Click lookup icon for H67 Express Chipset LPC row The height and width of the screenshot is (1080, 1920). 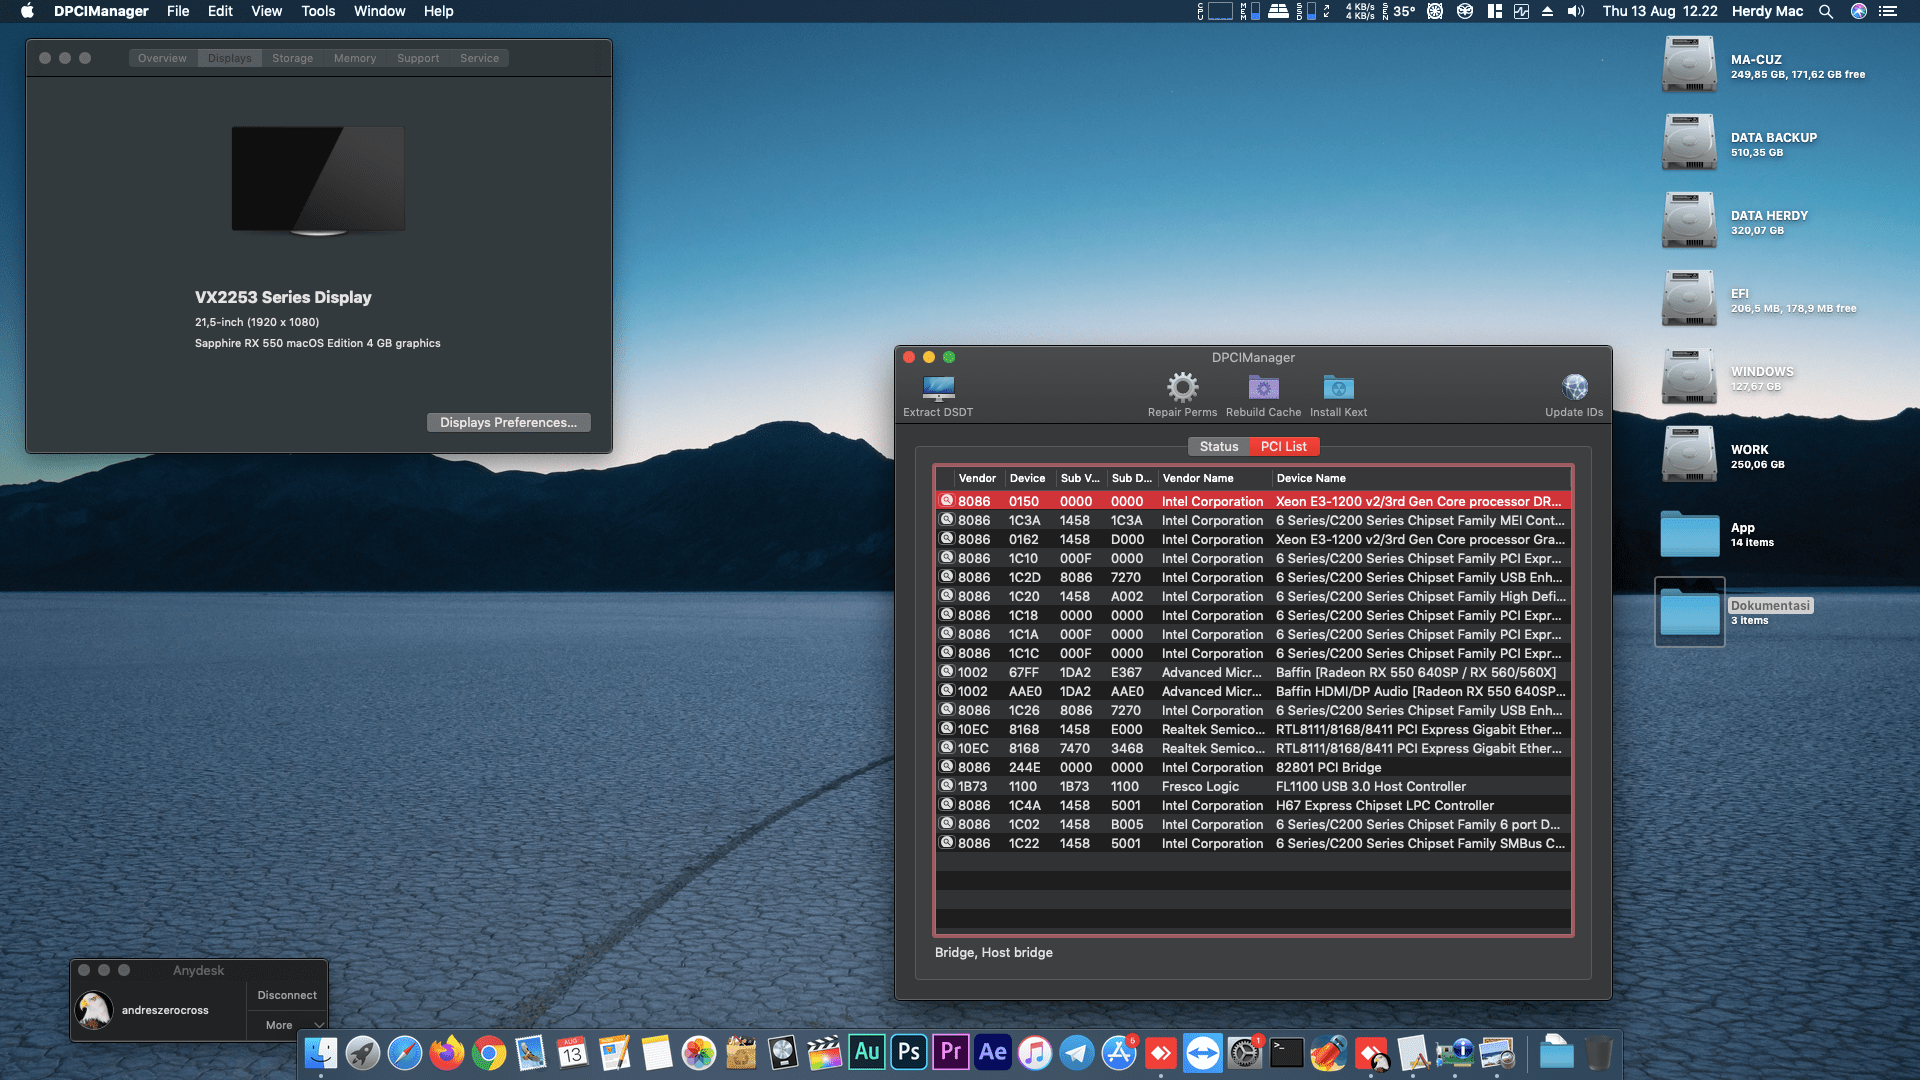tap(946, 805)
